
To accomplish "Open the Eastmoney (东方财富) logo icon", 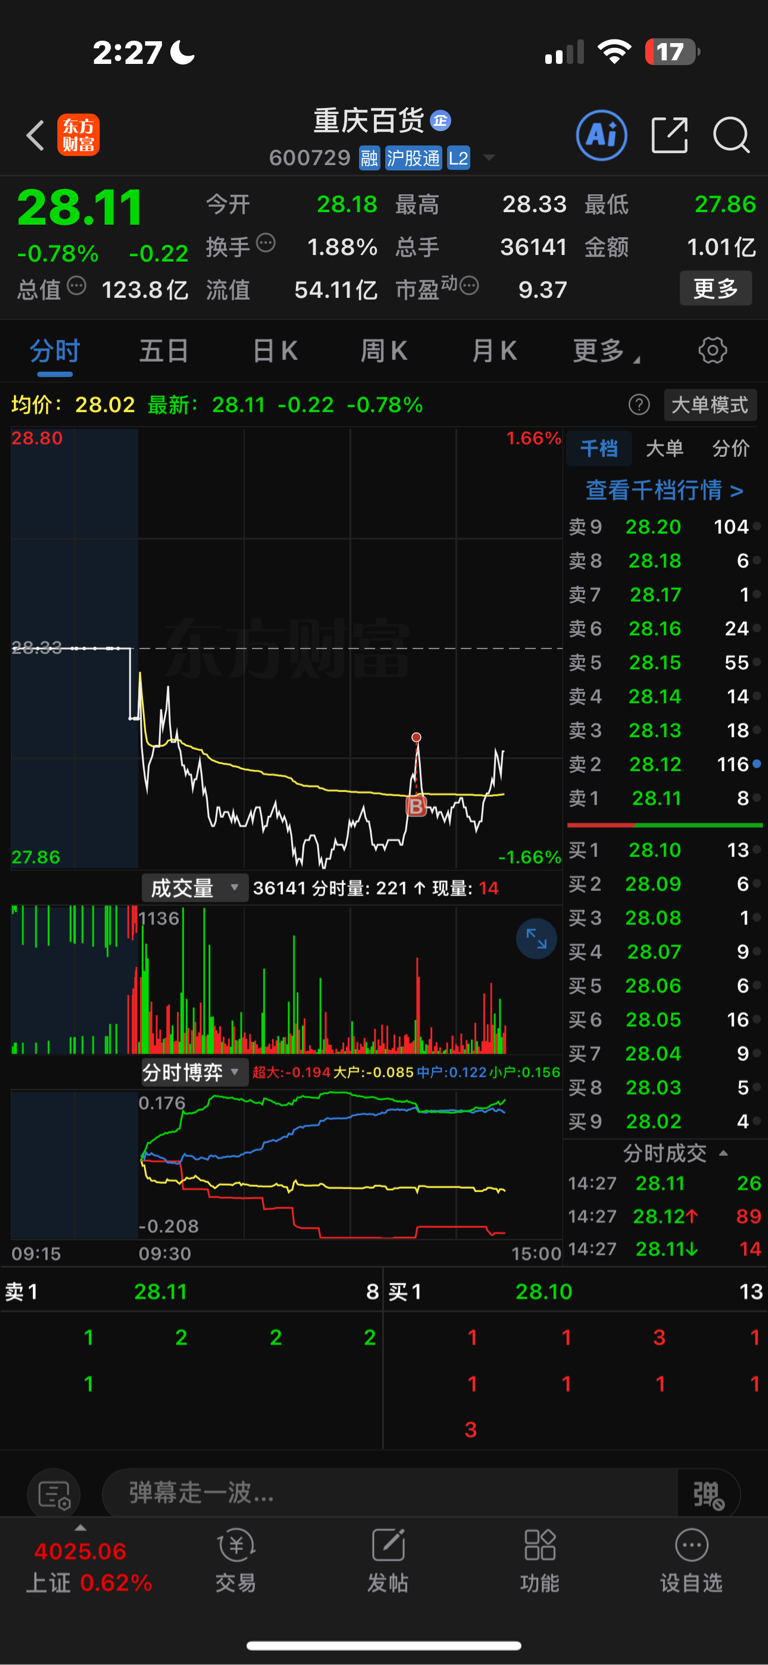I will coord(78,135).
